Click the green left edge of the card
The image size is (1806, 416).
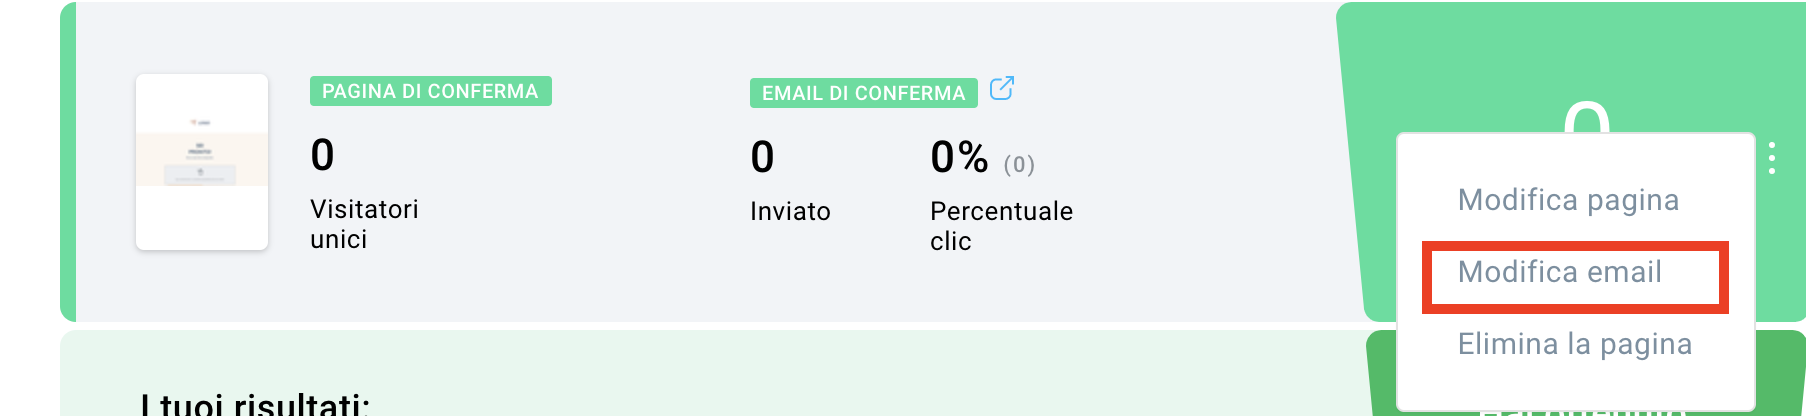tap(68, 162)
